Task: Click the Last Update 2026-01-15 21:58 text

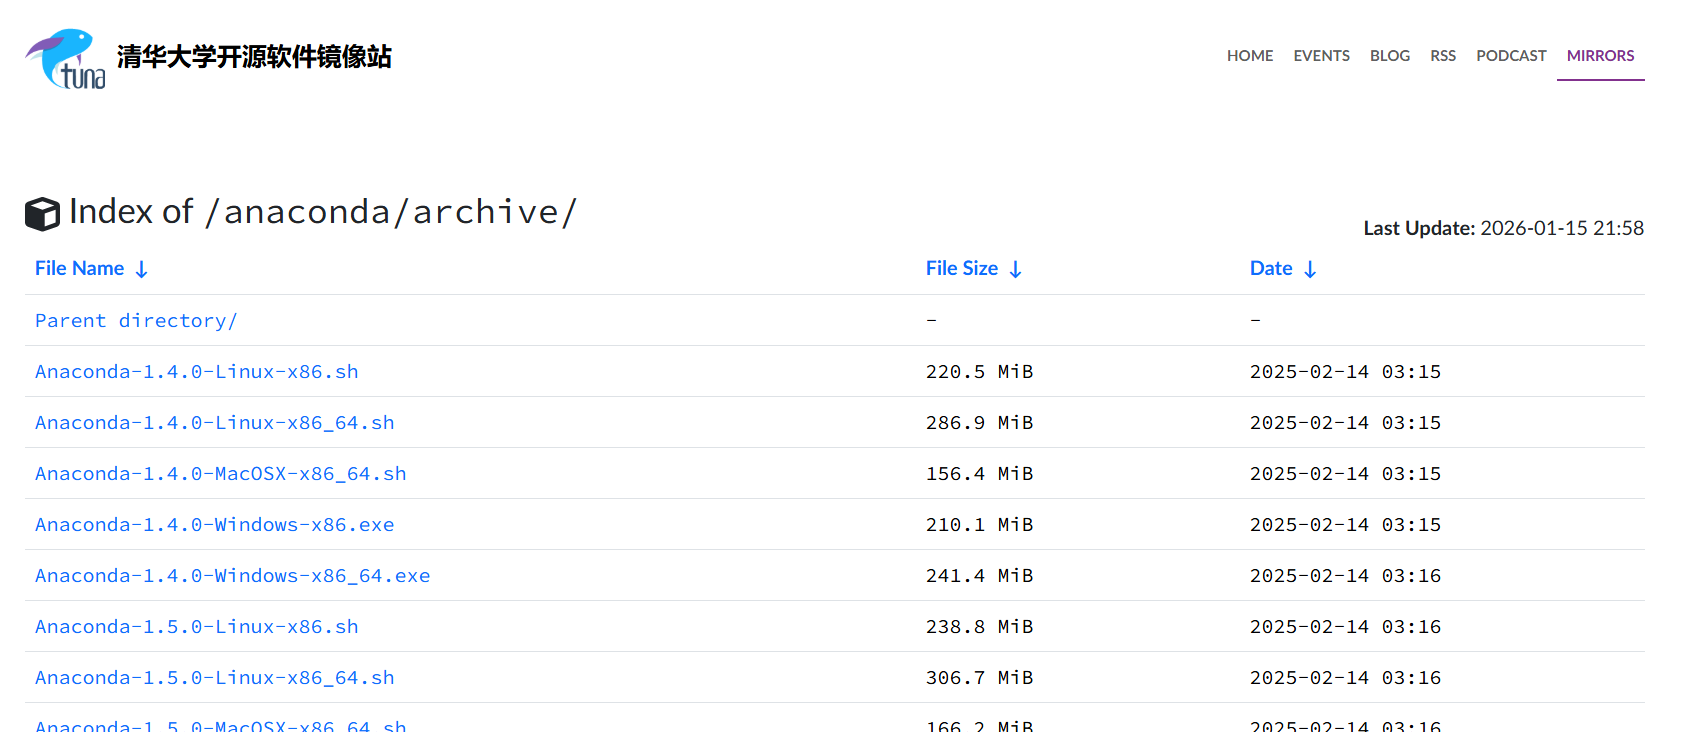Action: pyautogui.click(x=1504, y=228)
